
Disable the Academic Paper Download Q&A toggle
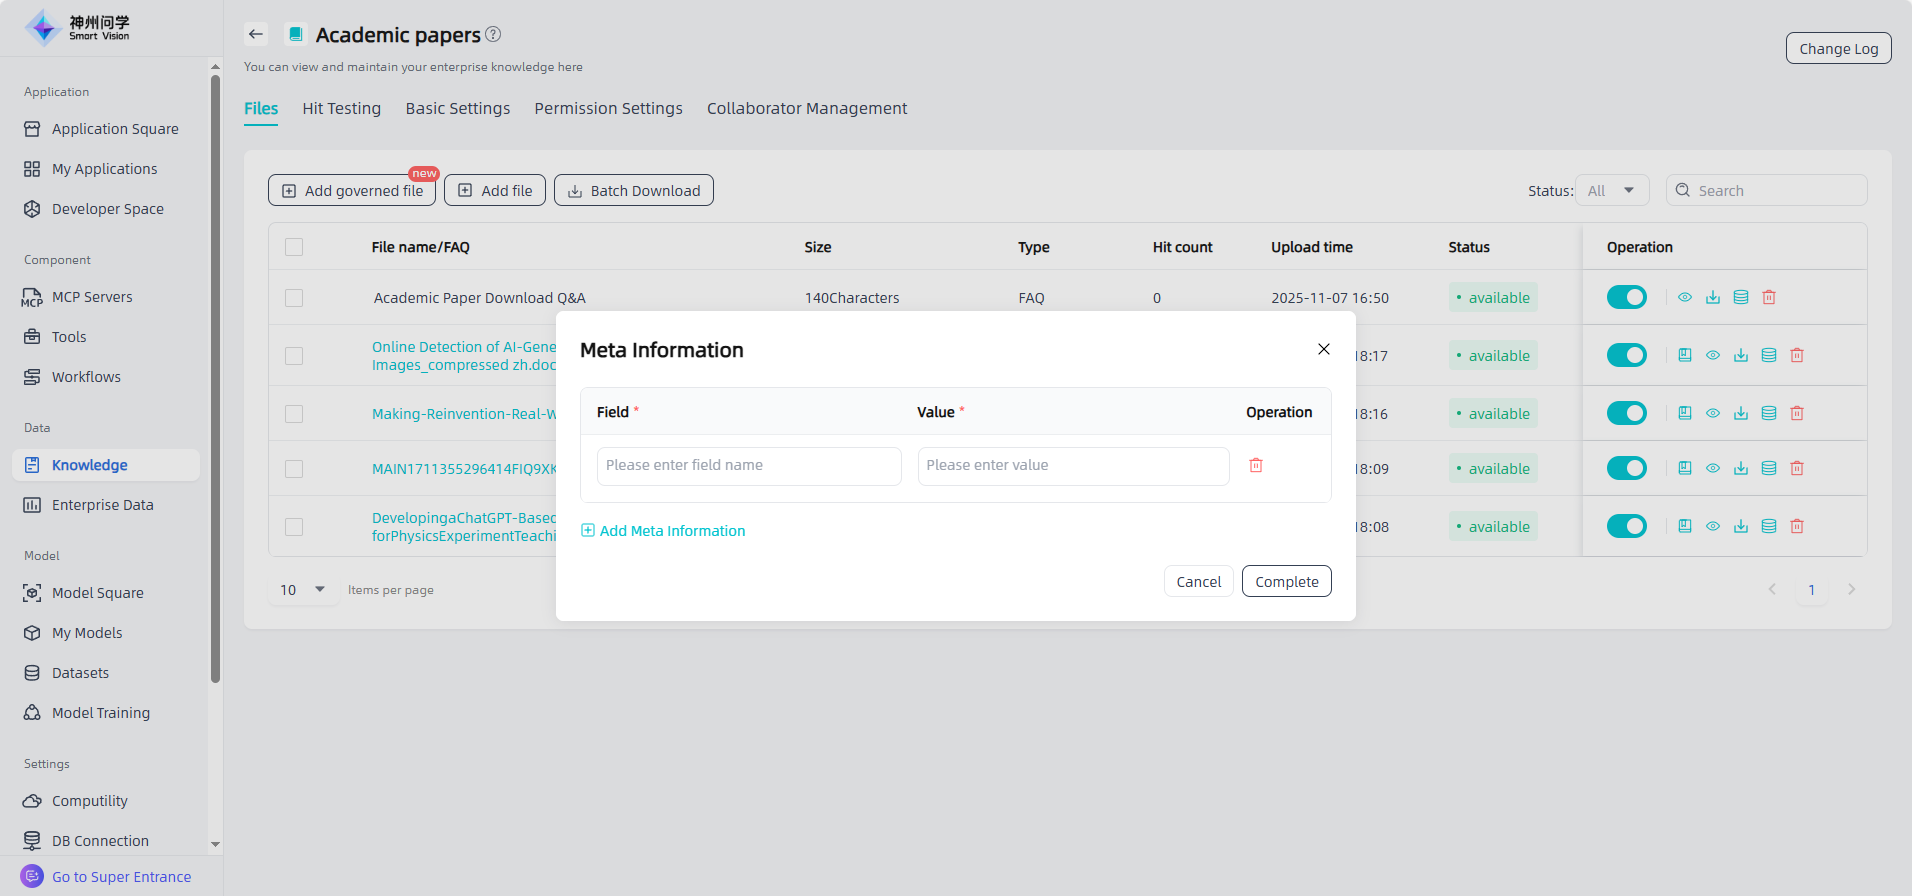(x=1626, y=297)
